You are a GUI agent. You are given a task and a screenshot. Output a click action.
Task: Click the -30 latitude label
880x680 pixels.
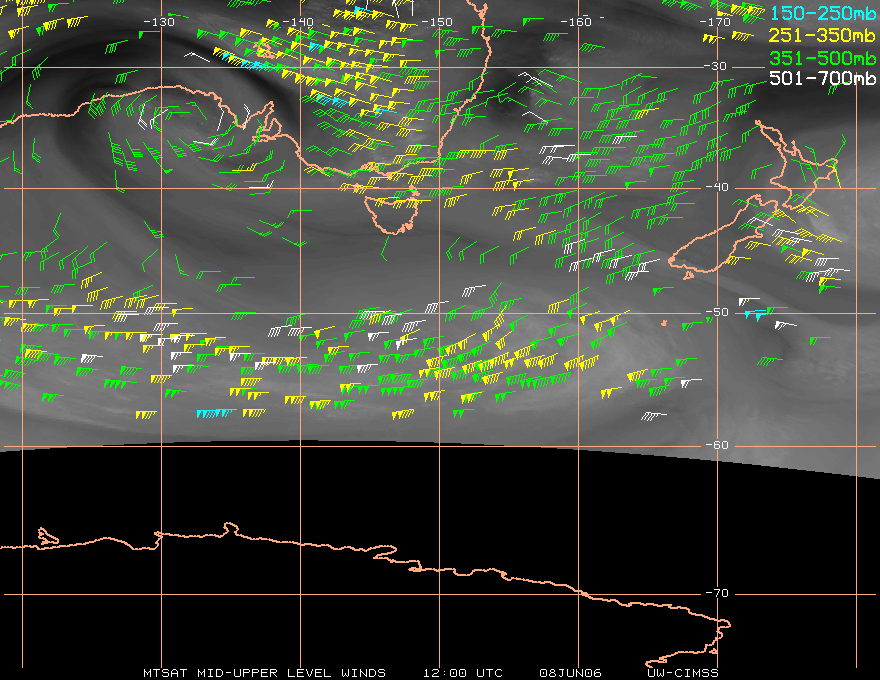pyautogui.click(x=716, y=66)
